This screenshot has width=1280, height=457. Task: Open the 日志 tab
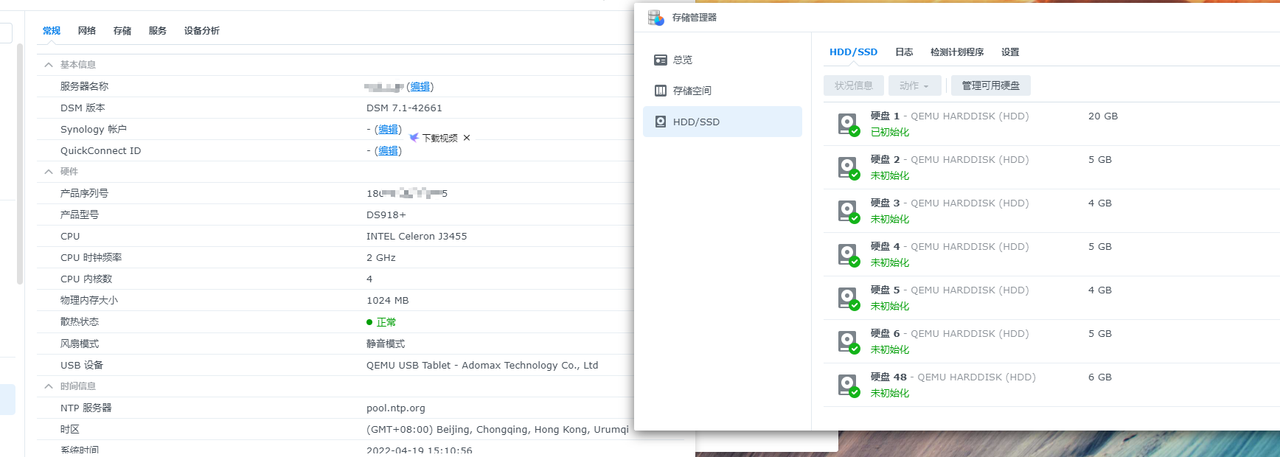(x=904, y=52)
